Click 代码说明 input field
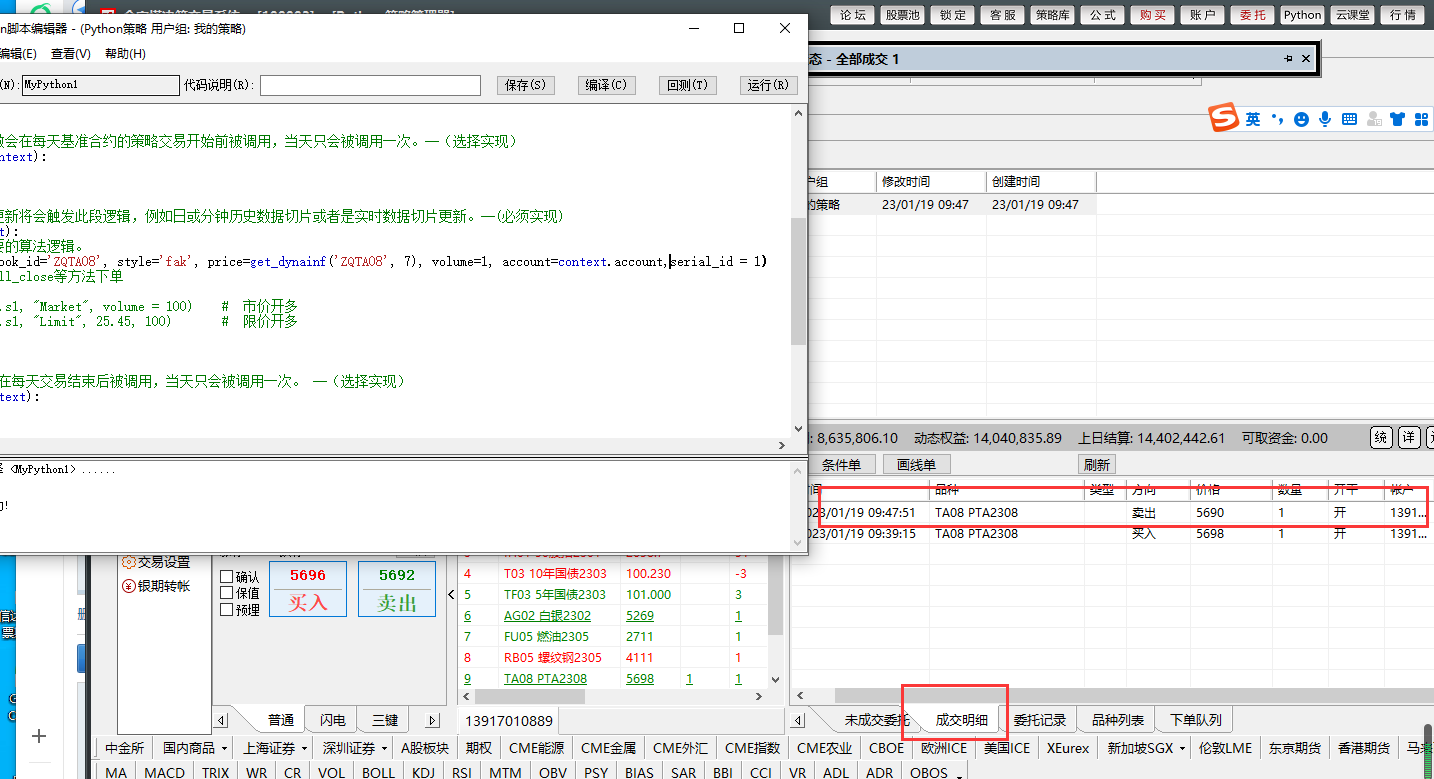 [x=370, y=85]
